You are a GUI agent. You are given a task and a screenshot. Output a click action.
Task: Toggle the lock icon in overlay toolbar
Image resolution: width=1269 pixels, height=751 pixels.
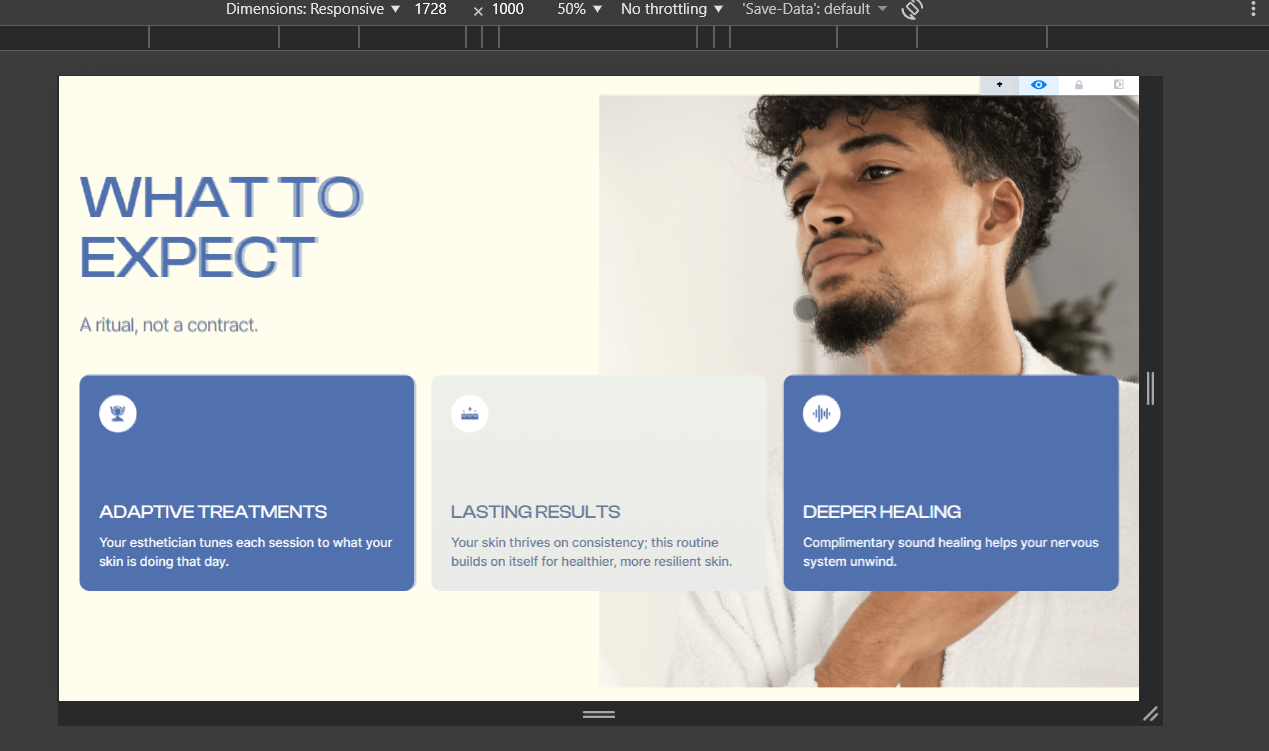coord(1079,85)
